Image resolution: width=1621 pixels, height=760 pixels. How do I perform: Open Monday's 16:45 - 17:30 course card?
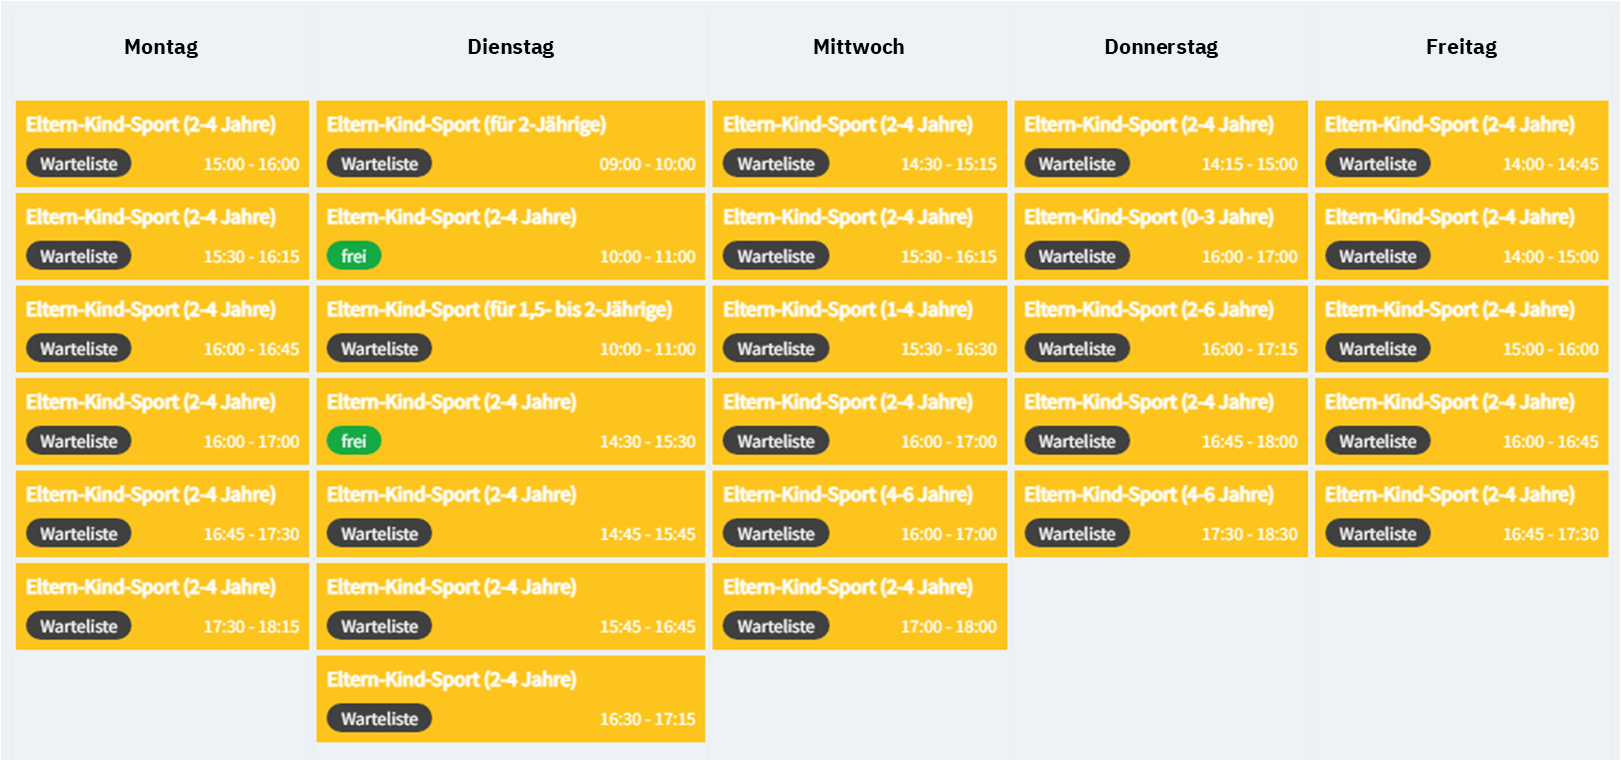point(162,513)
